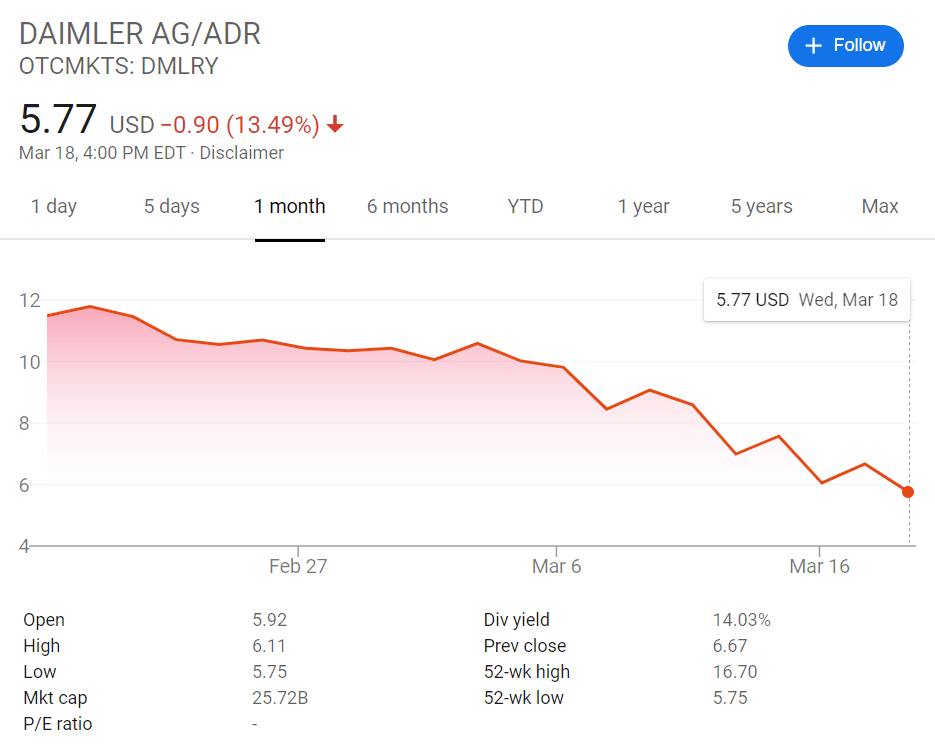This screenshot has height=752, width=935.
Task: View the 5 years price history
Action: (x=761, y=206)
